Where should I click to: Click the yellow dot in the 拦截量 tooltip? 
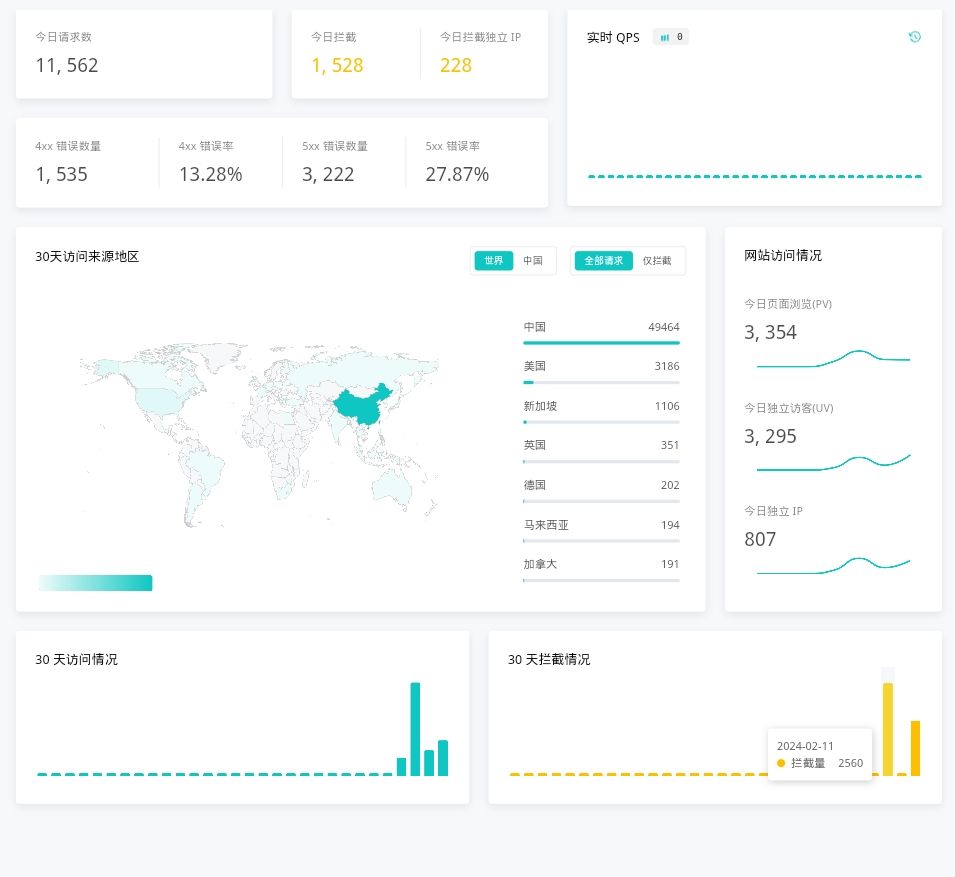click(x=781, y=763)
